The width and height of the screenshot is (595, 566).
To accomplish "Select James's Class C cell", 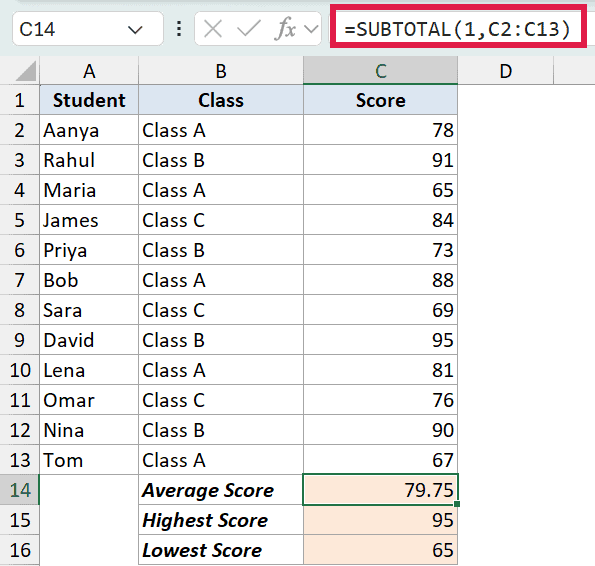I will [221, 220].
